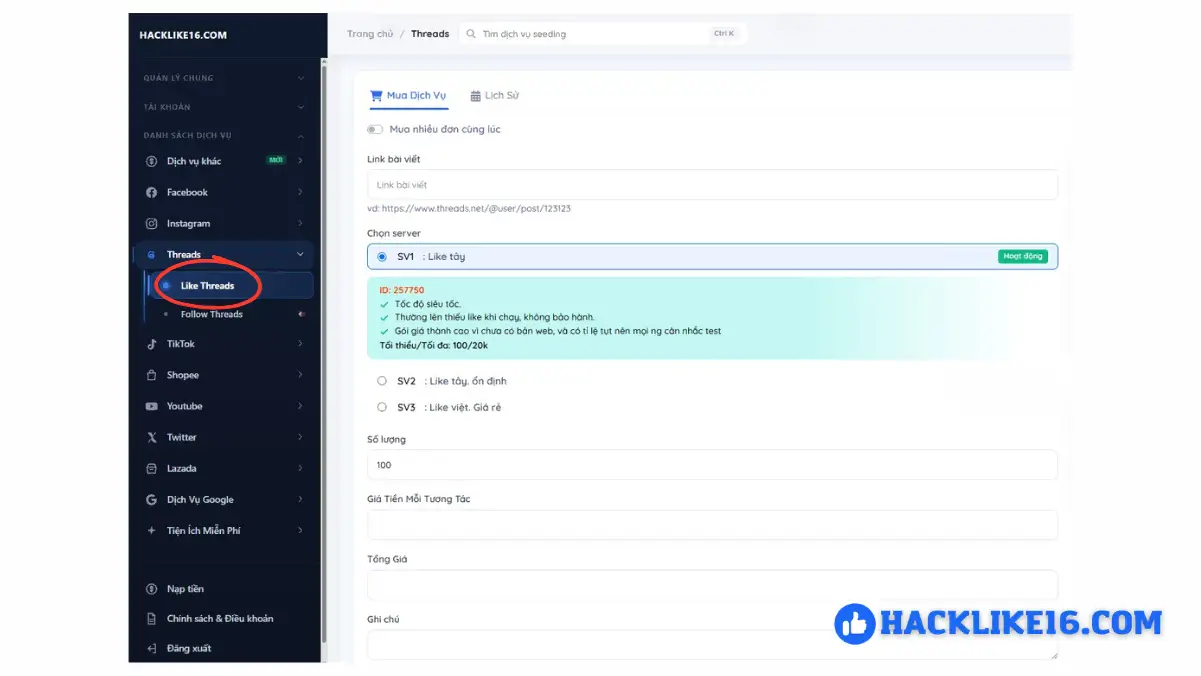Select the SV1 Like tây radio button
This screenshot has width=1201, height=676.
click(382, 256)
